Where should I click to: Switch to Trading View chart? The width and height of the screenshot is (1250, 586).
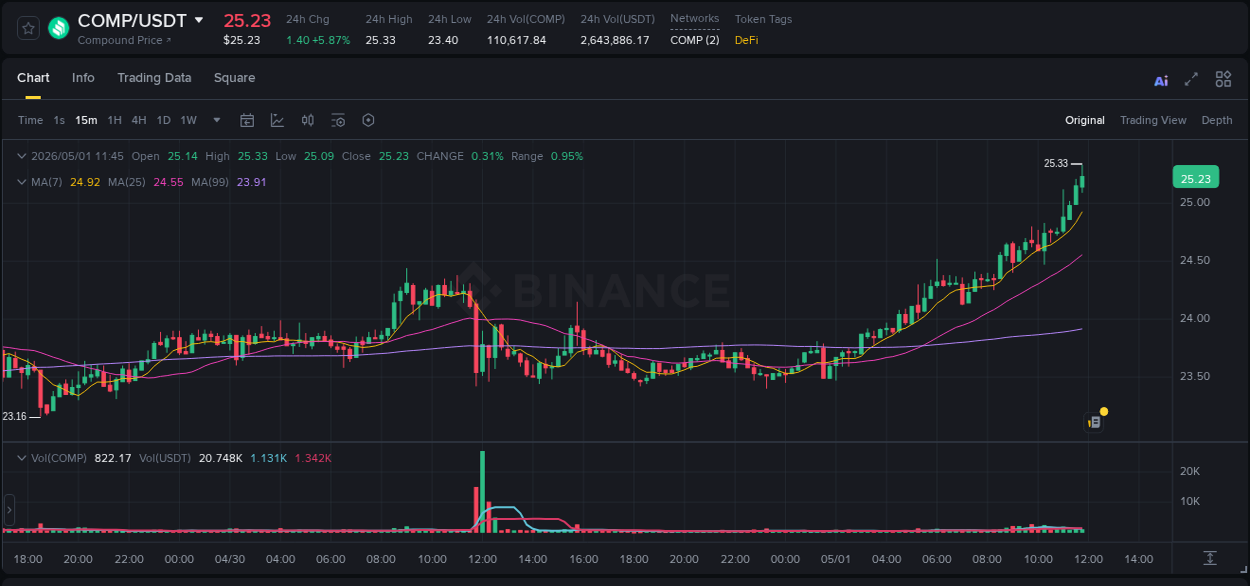pyautogui.click(x=1153, y=120)
